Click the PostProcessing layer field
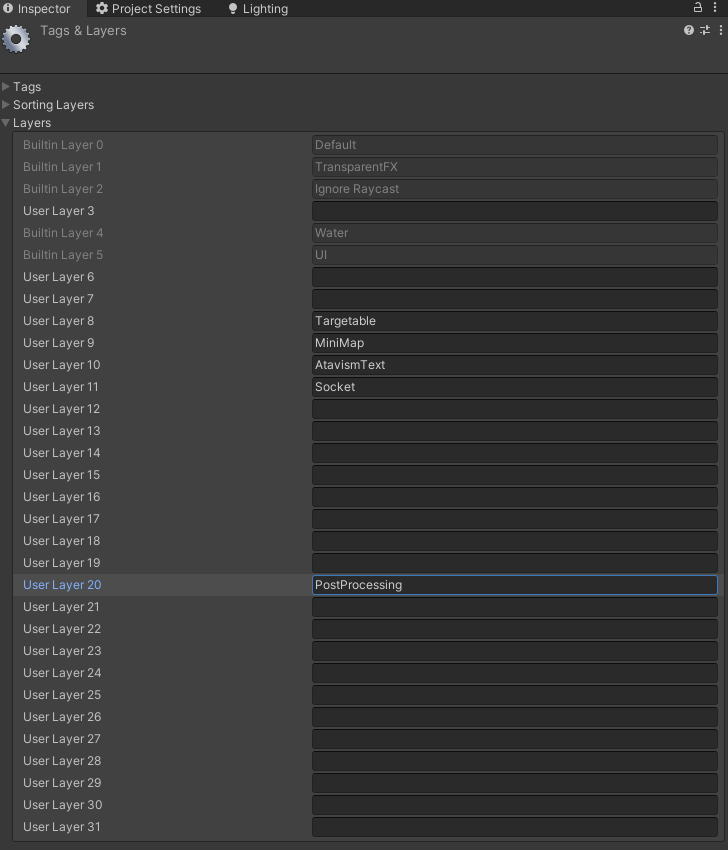Screen dimensions: 728x850 pyautogui.click(x=514, y=585)
